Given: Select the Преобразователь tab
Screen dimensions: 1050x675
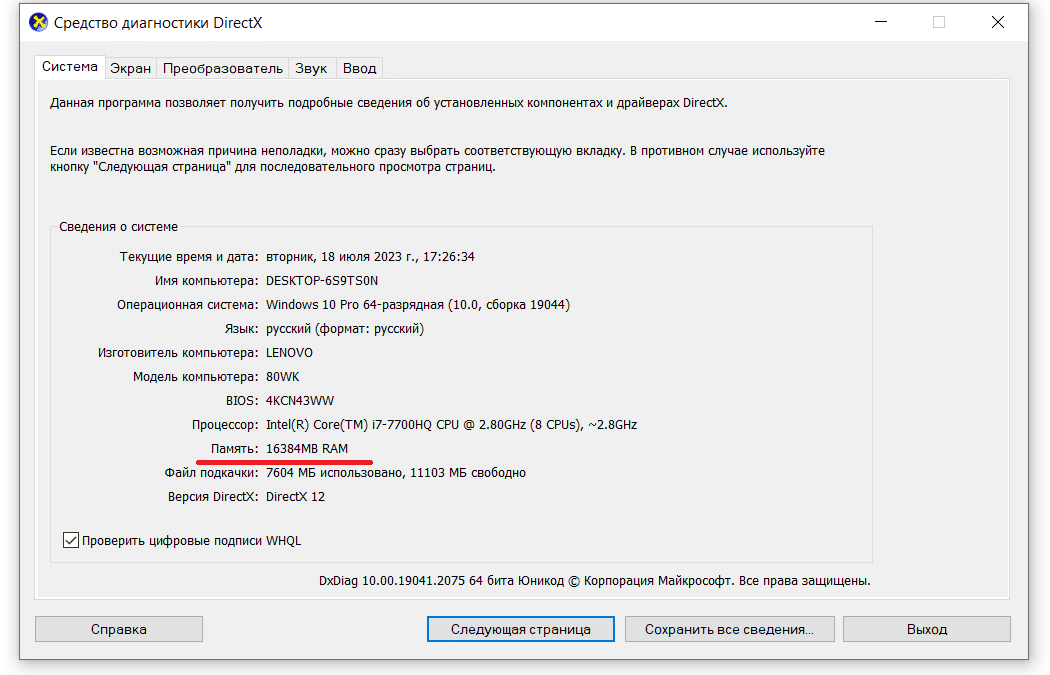Looking at the screenshot, I should pos(223,68).
